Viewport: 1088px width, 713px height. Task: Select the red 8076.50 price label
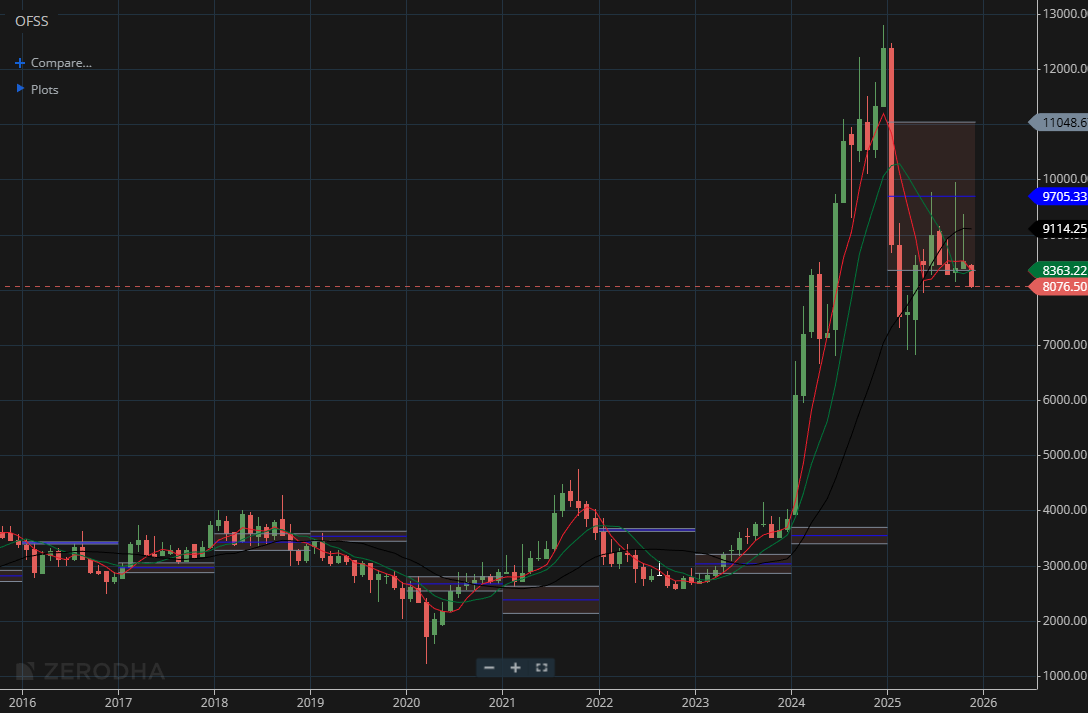[1060, 287]
